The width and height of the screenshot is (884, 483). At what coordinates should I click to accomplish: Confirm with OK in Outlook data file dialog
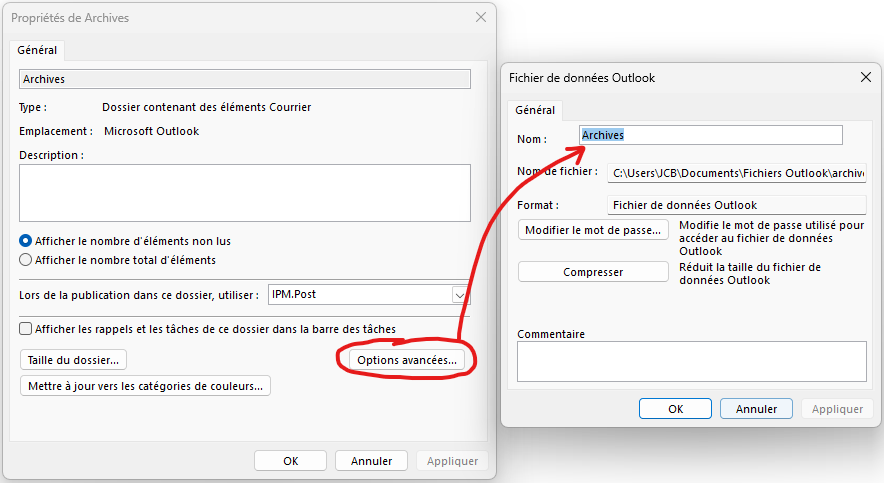pos(675,409)
